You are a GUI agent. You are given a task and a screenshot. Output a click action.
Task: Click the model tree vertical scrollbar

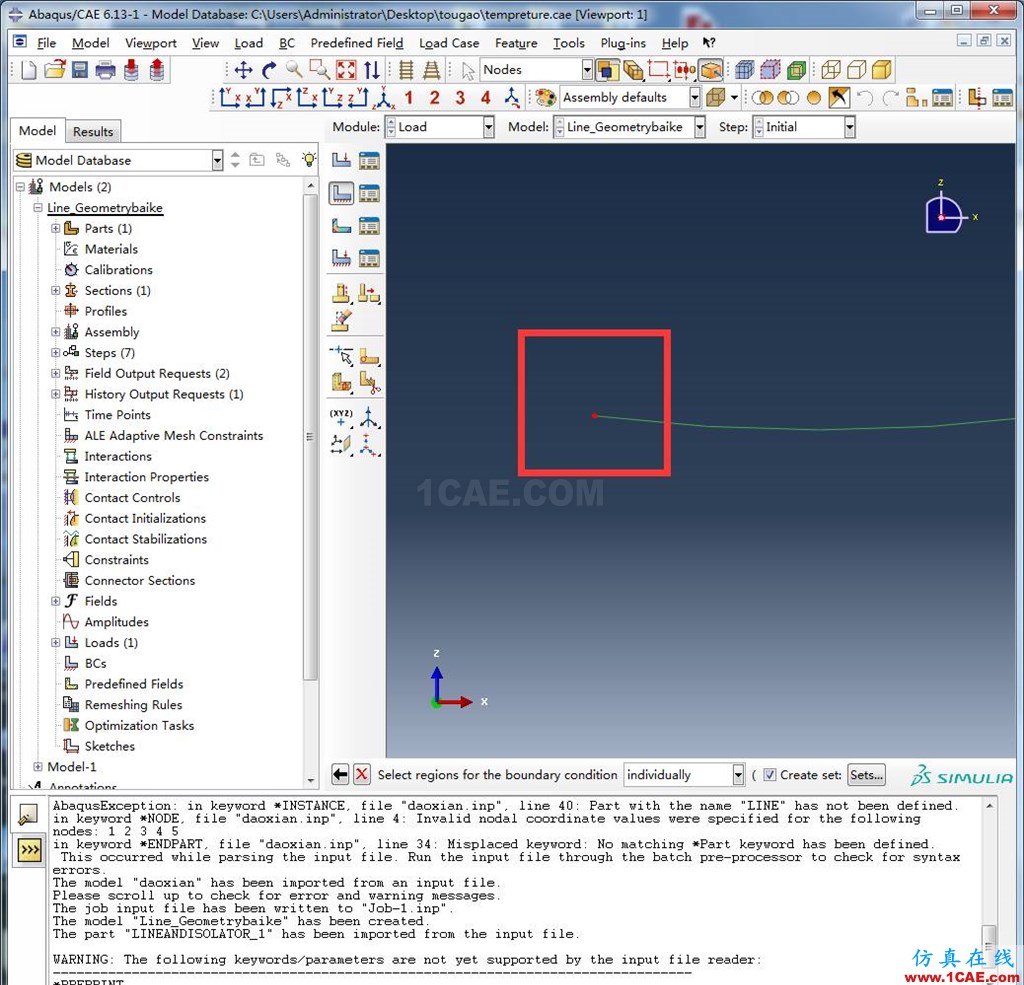(x=311, y=438)
